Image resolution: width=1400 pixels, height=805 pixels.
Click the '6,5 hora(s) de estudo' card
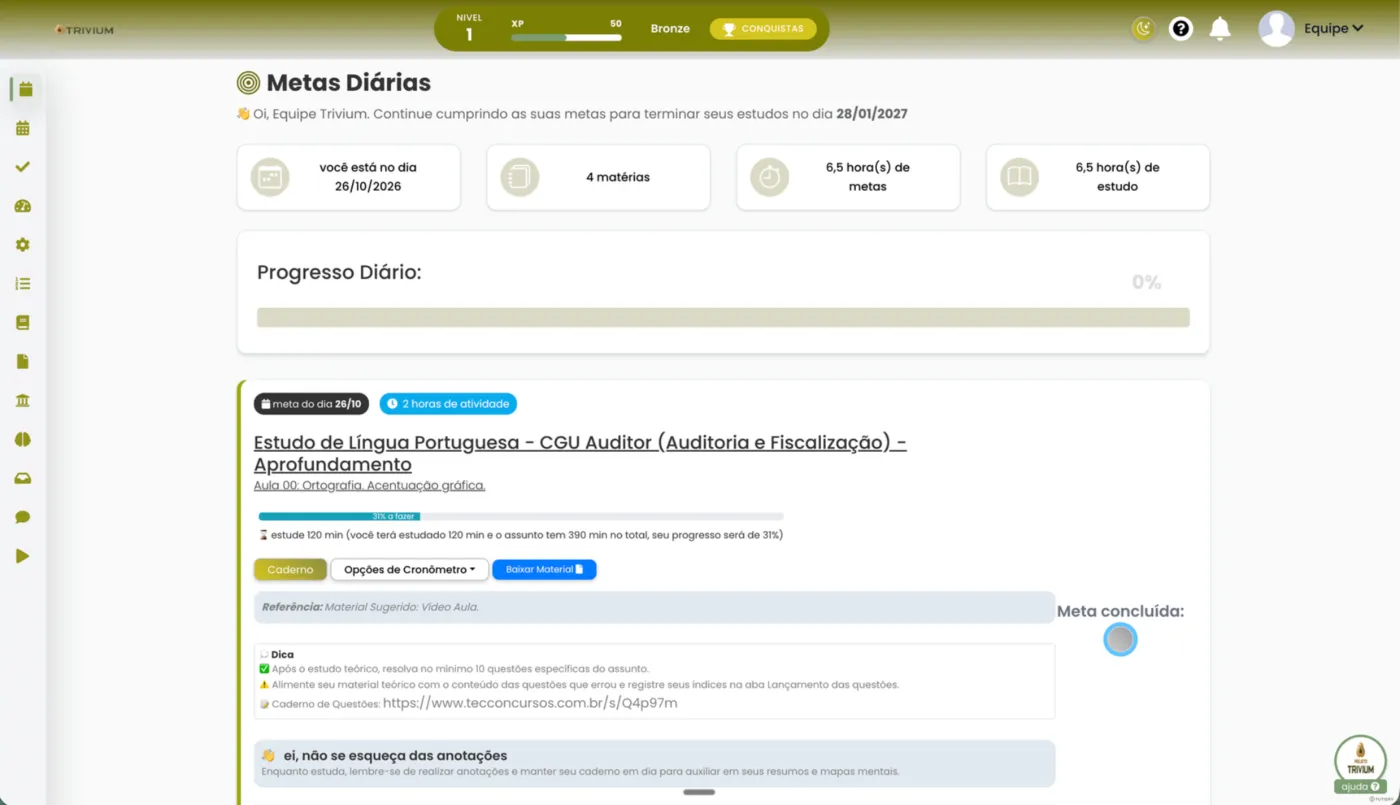[1098, 177]
